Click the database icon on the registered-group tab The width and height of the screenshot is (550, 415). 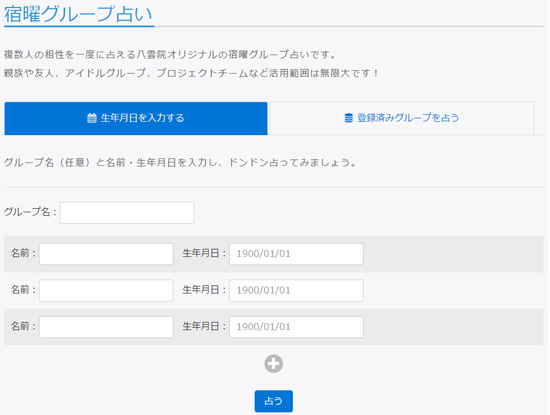click(348, 118)
